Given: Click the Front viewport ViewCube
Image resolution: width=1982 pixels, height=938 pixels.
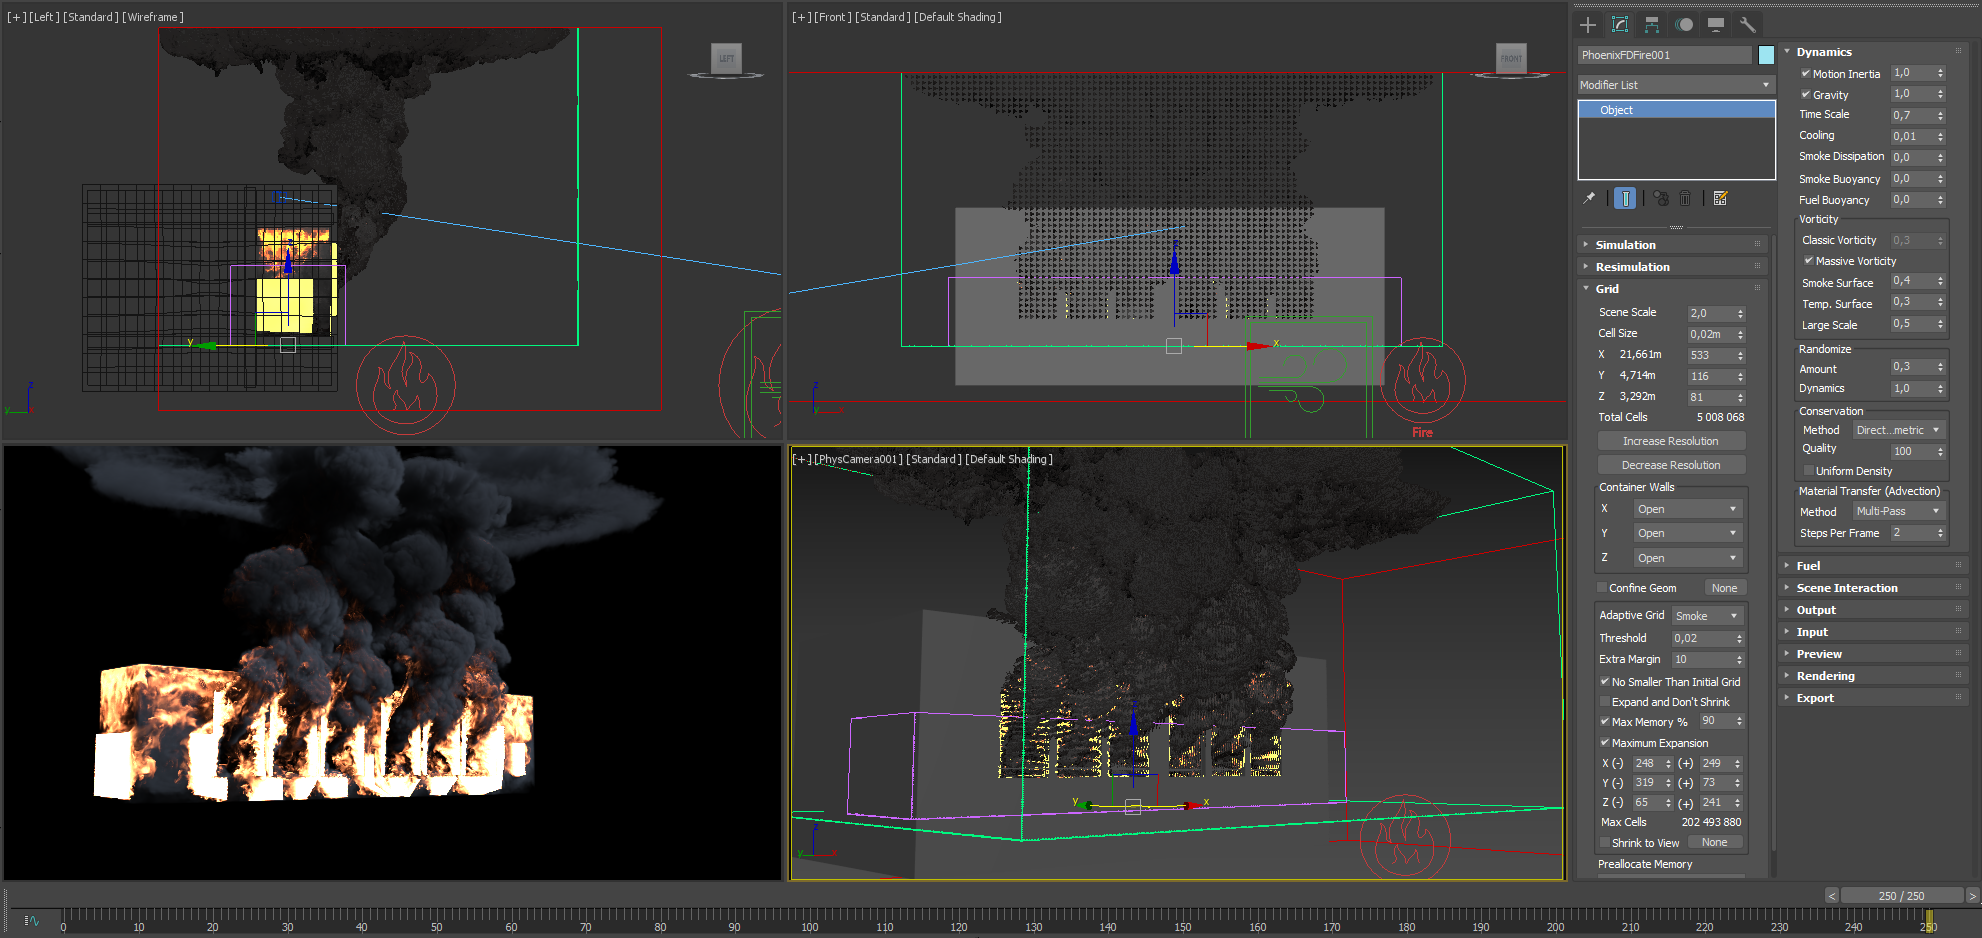Looking at the screenshot, I should click(x=1511, y=58).
